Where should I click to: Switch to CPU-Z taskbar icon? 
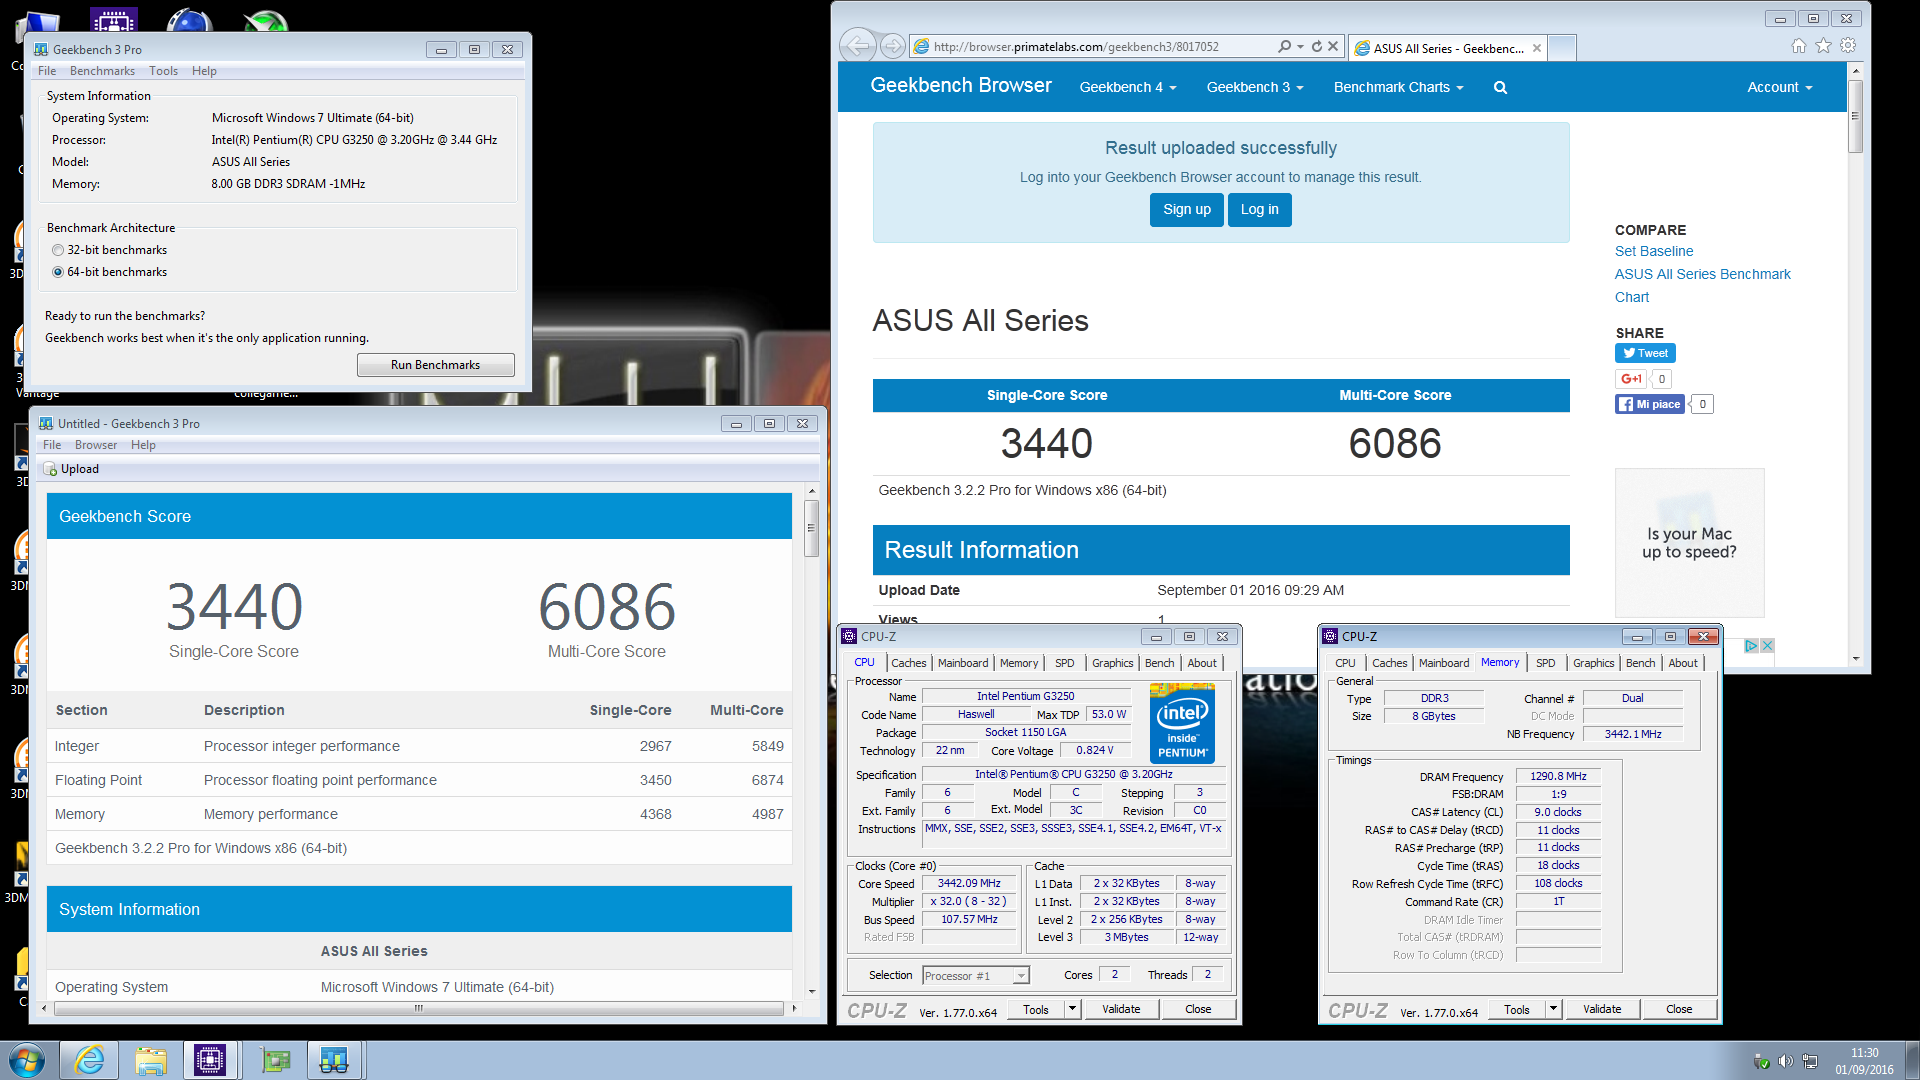pos(210,1060)
